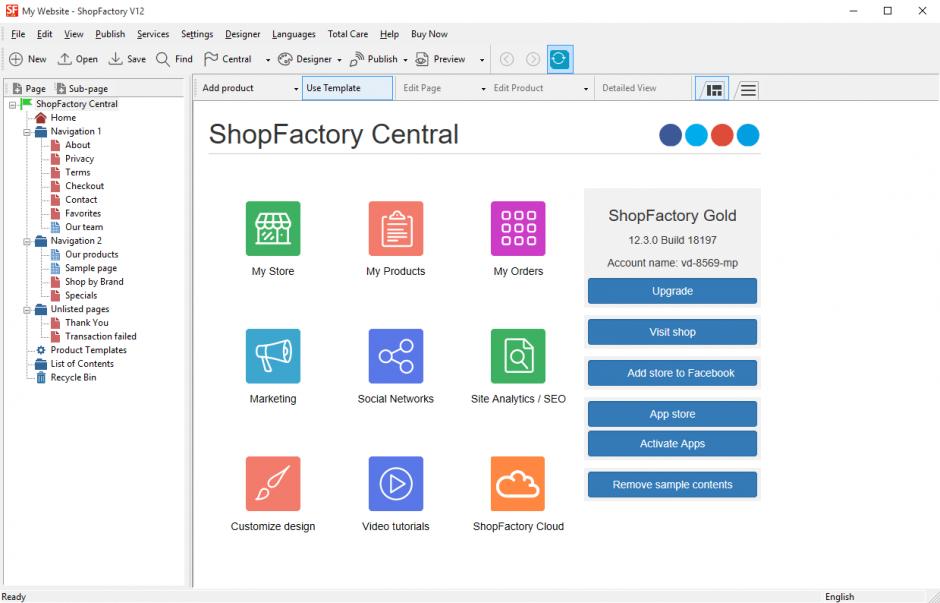Click the Preview toolbar button
Image resolution: width=940 pixels, height=603 pixels.
pyautogui.click(x=441, y=59)
